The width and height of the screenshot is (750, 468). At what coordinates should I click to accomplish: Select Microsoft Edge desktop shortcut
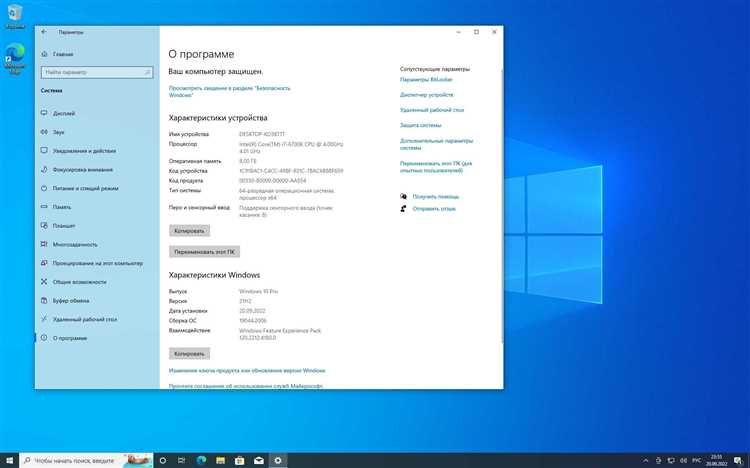click(15, 59)
